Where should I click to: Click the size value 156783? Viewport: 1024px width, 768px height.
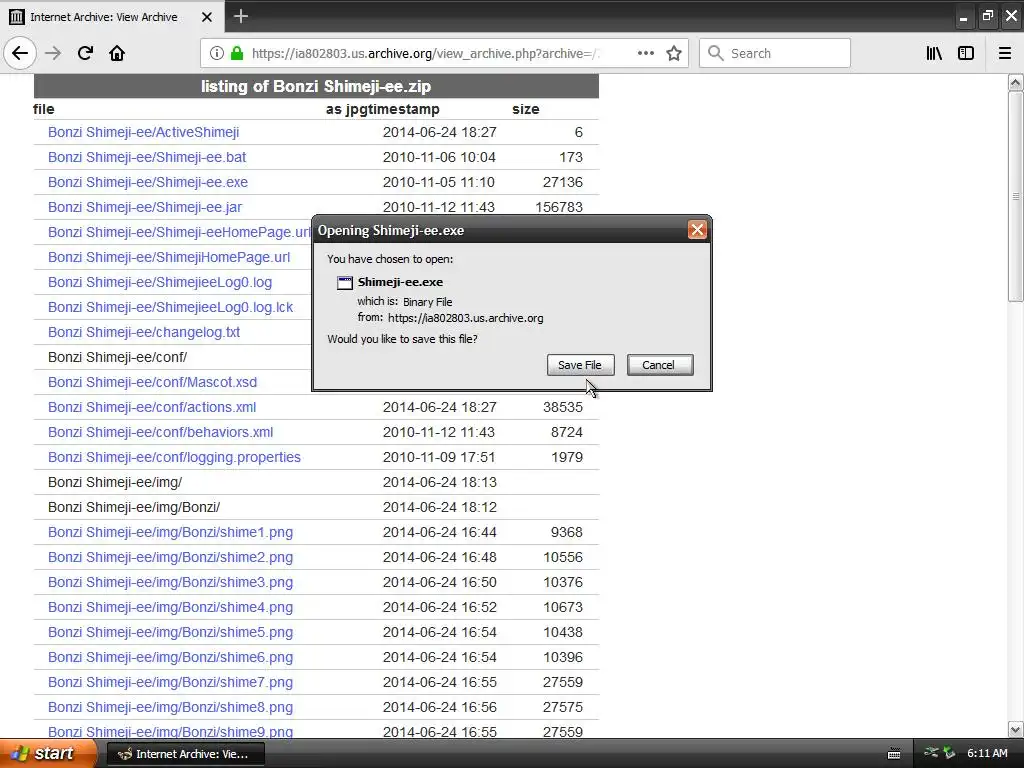click(x=559, y=207)
